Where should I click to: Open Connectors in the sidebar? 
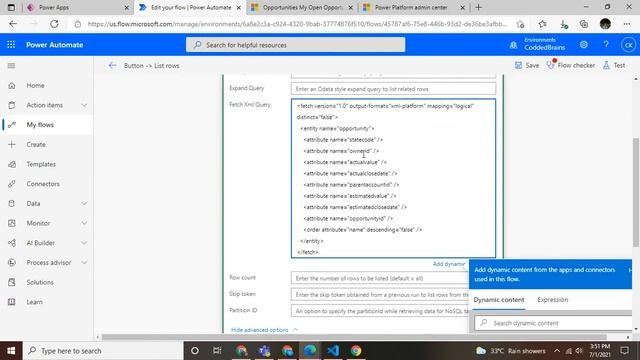43,184
